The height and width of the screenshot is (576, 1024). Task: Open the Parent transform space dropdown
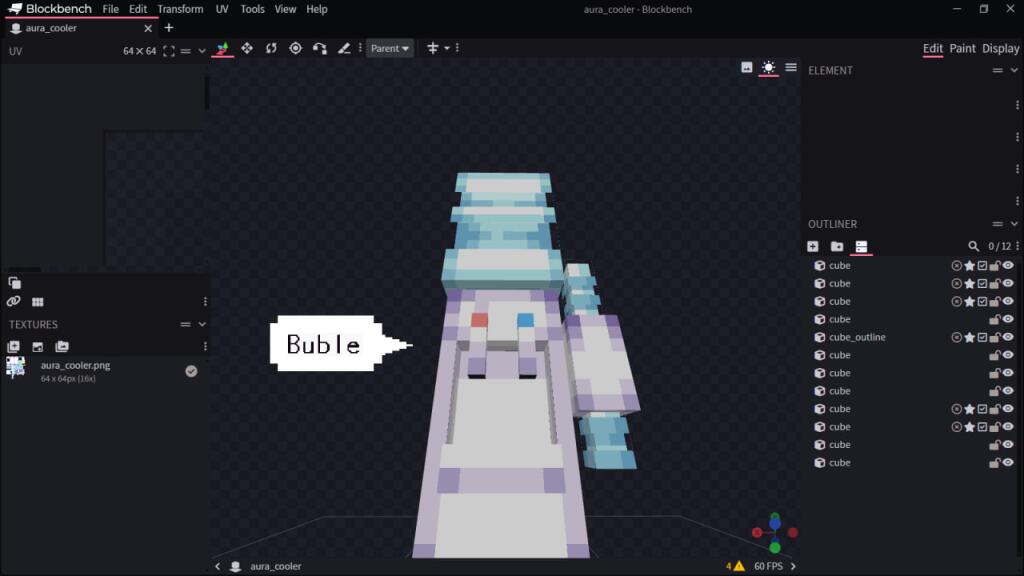(x=389, y=48)
